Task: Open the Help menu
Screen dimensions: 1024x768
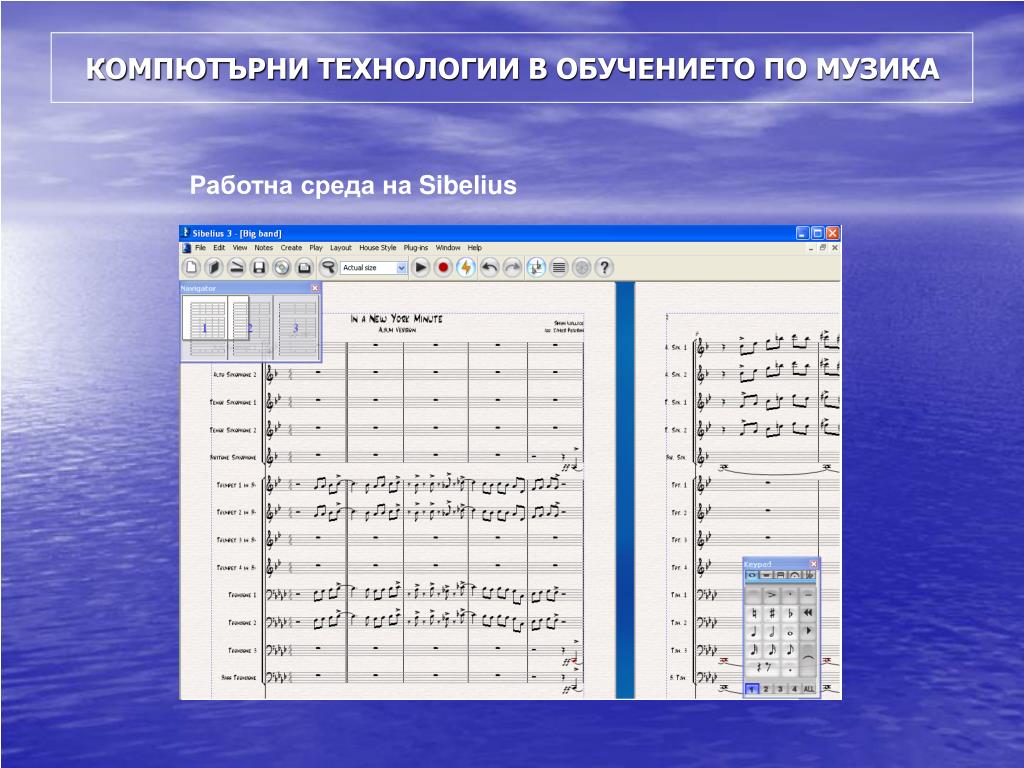Action: (475, 248)
